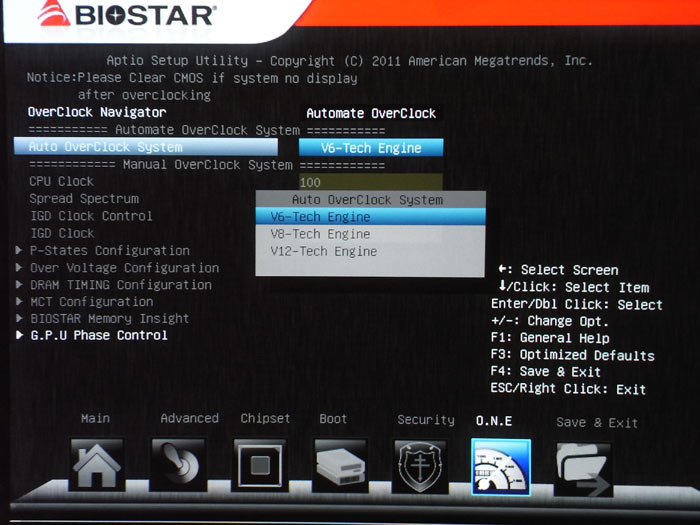
Task: Click the Manual OverClock System section header
Action: (207, 165)
